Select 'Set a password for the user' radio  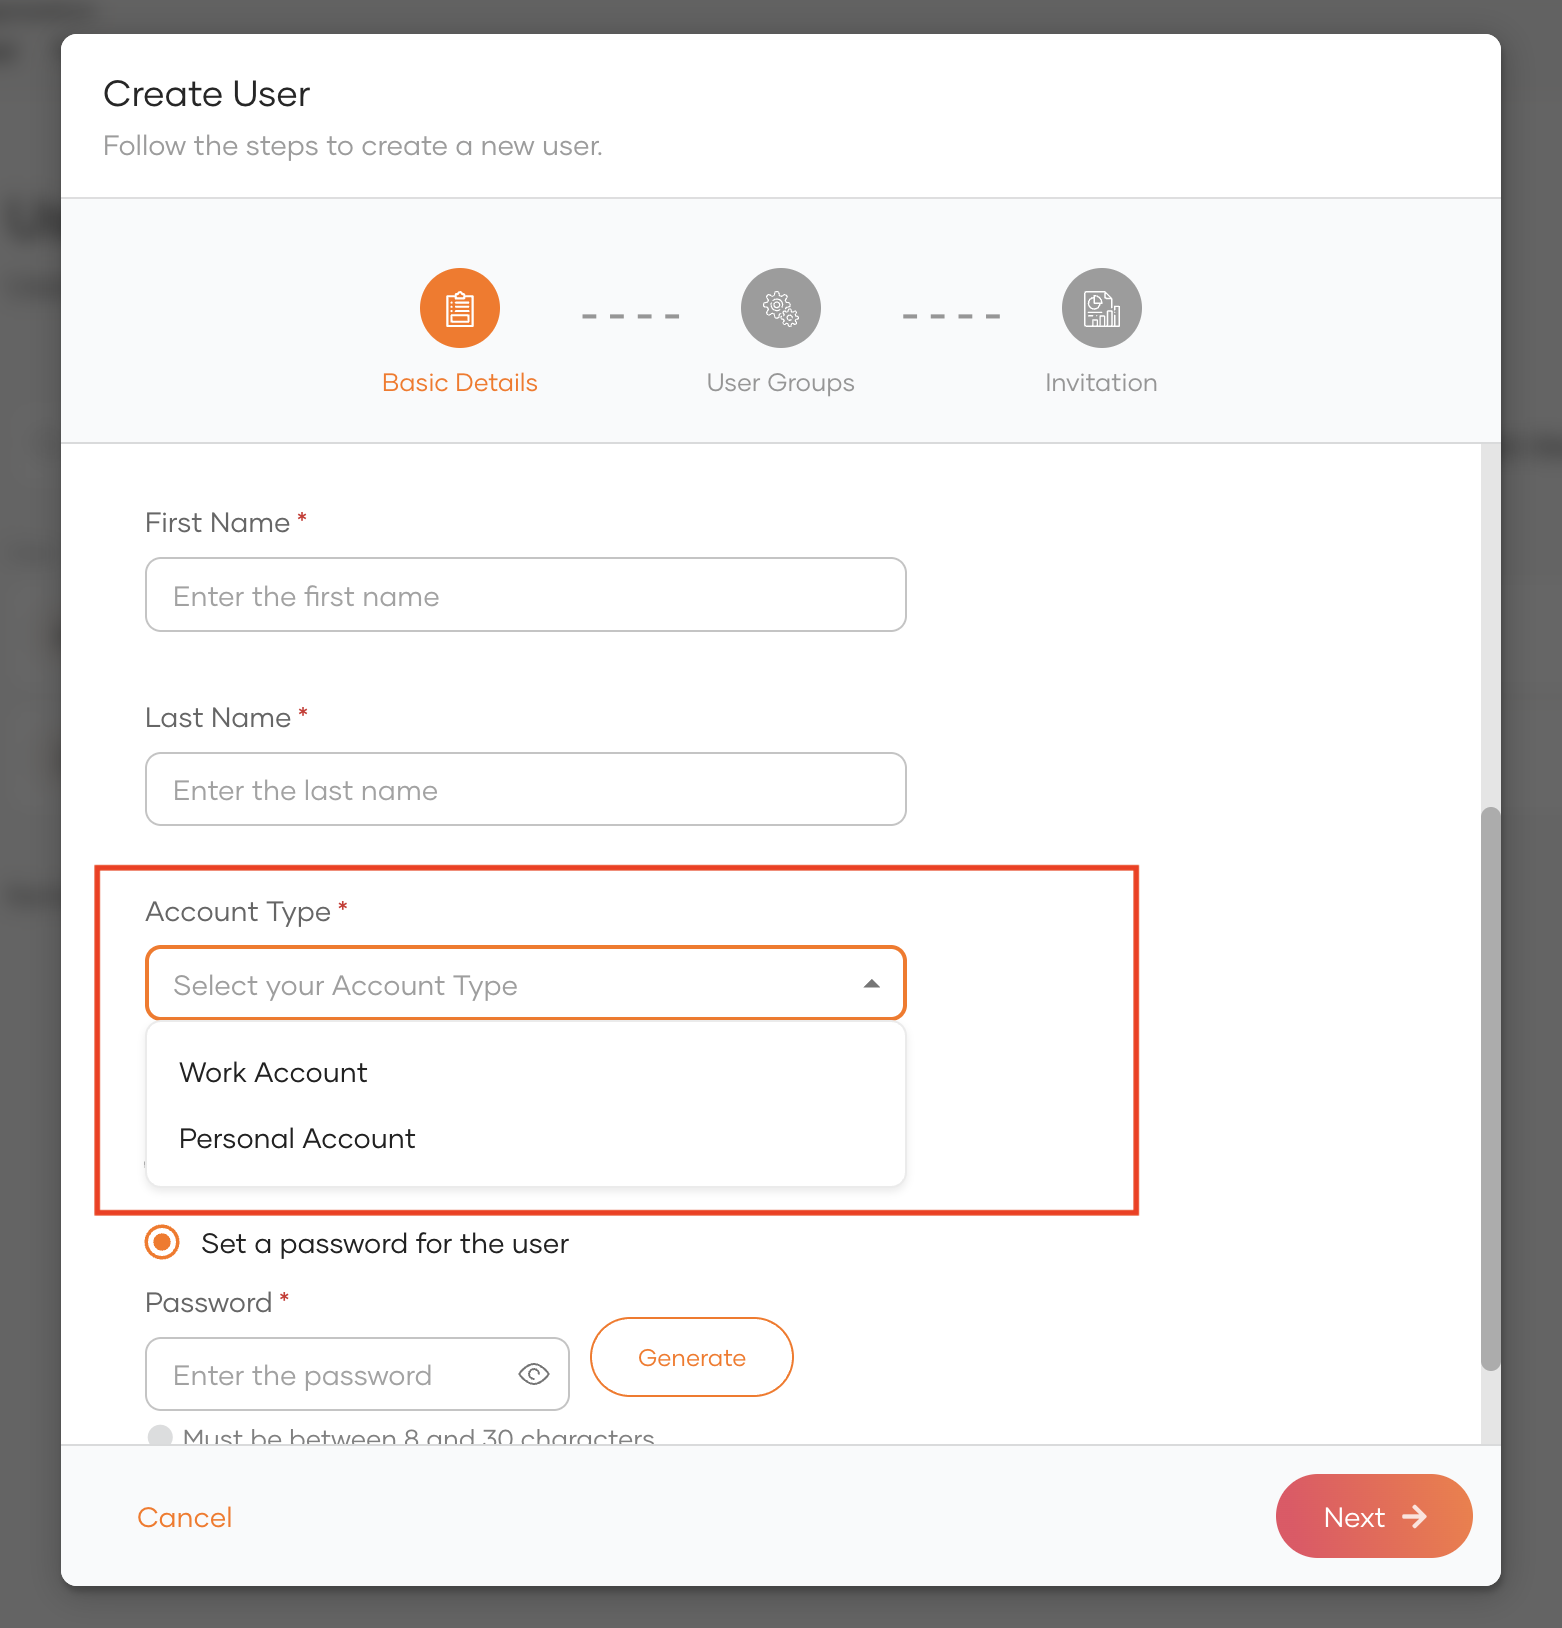click(x=162, y=1243)
